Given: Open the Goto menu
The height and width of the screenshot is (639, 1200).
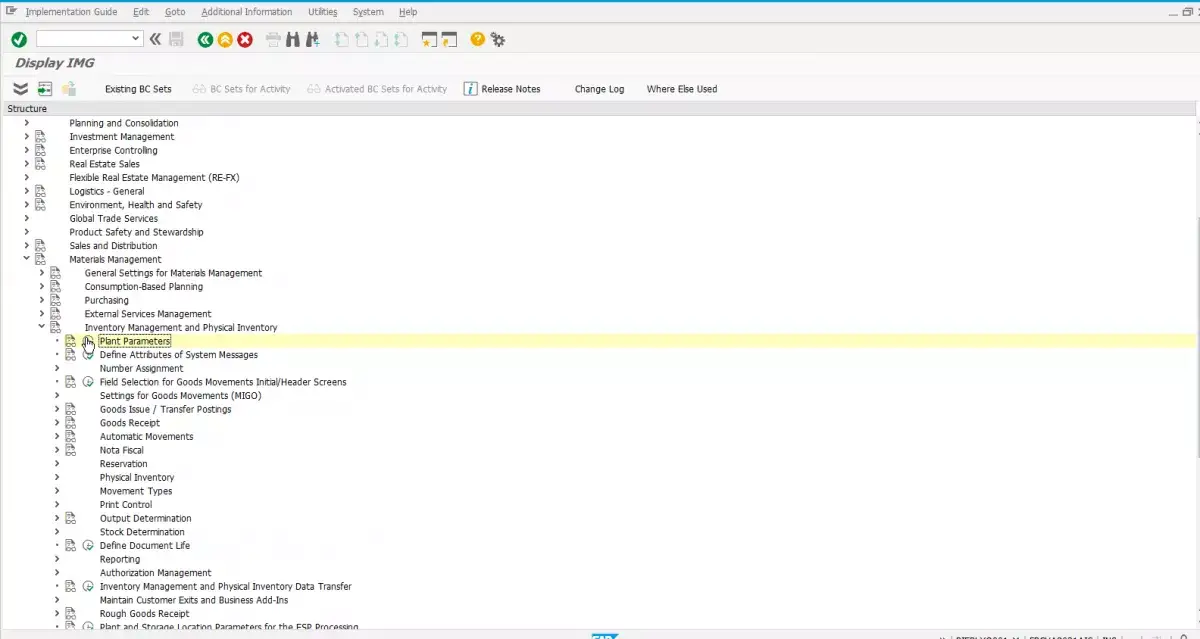Looking at the screenshot, I should coord(175,12).
